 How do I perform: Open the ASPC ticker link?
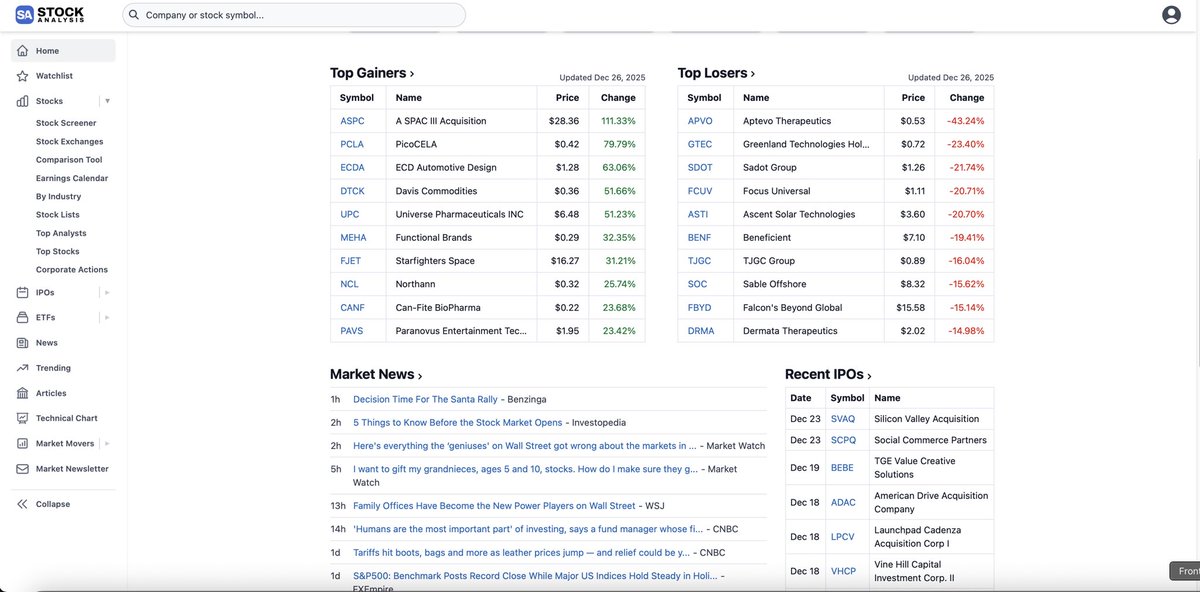pos(352,121)
